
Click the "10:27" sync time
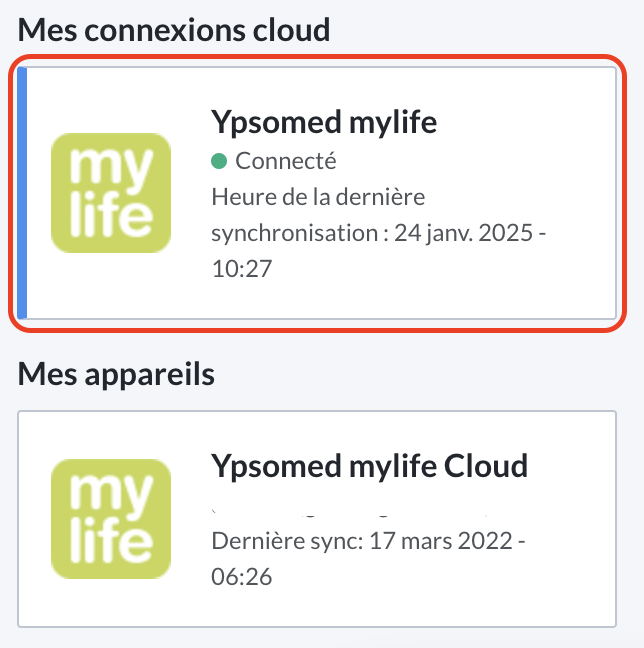pos(242,269)
